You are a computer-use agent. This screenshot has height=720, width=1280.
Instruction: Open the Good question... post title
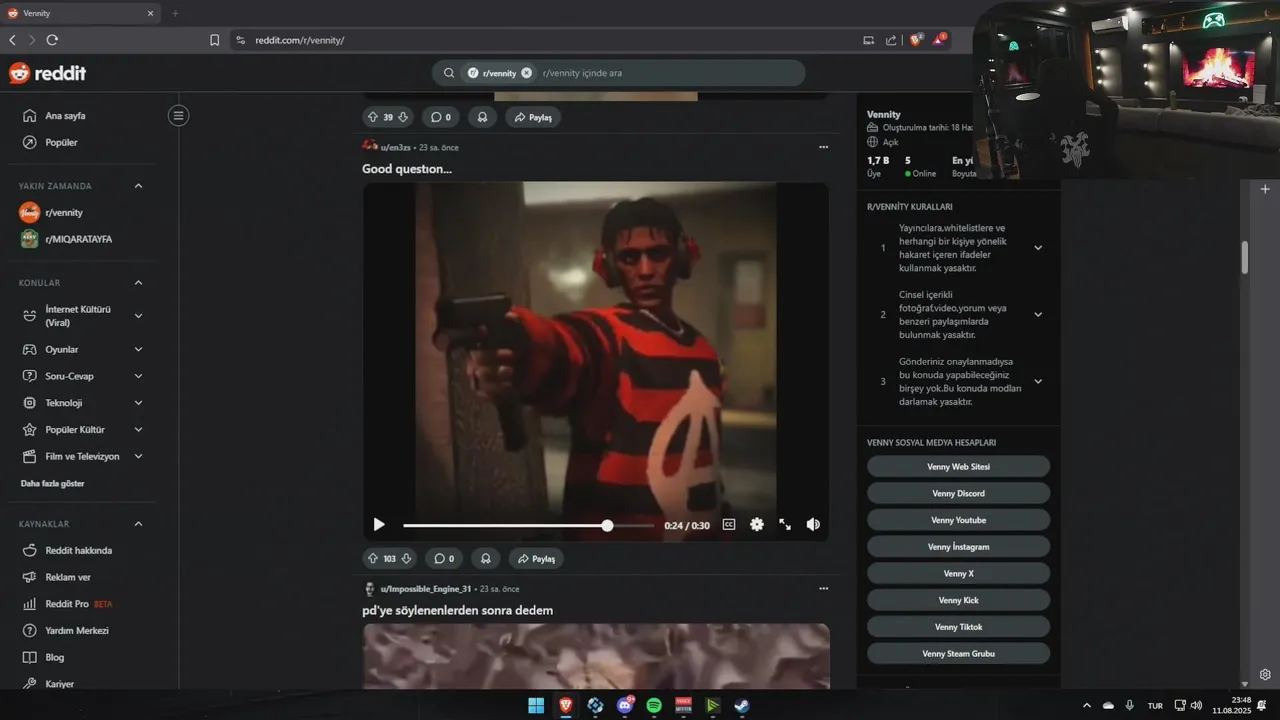[x=407, y=169]
